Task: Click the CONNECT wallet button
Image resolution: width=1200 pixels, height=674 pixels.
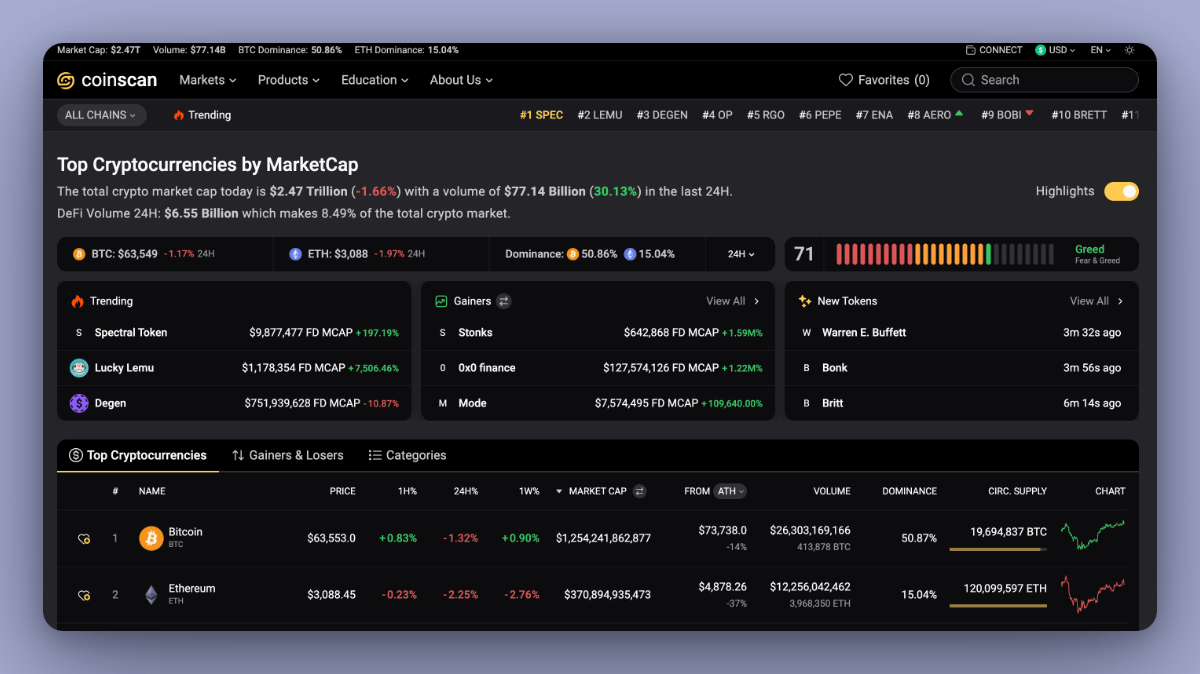Action: [994, 50]
